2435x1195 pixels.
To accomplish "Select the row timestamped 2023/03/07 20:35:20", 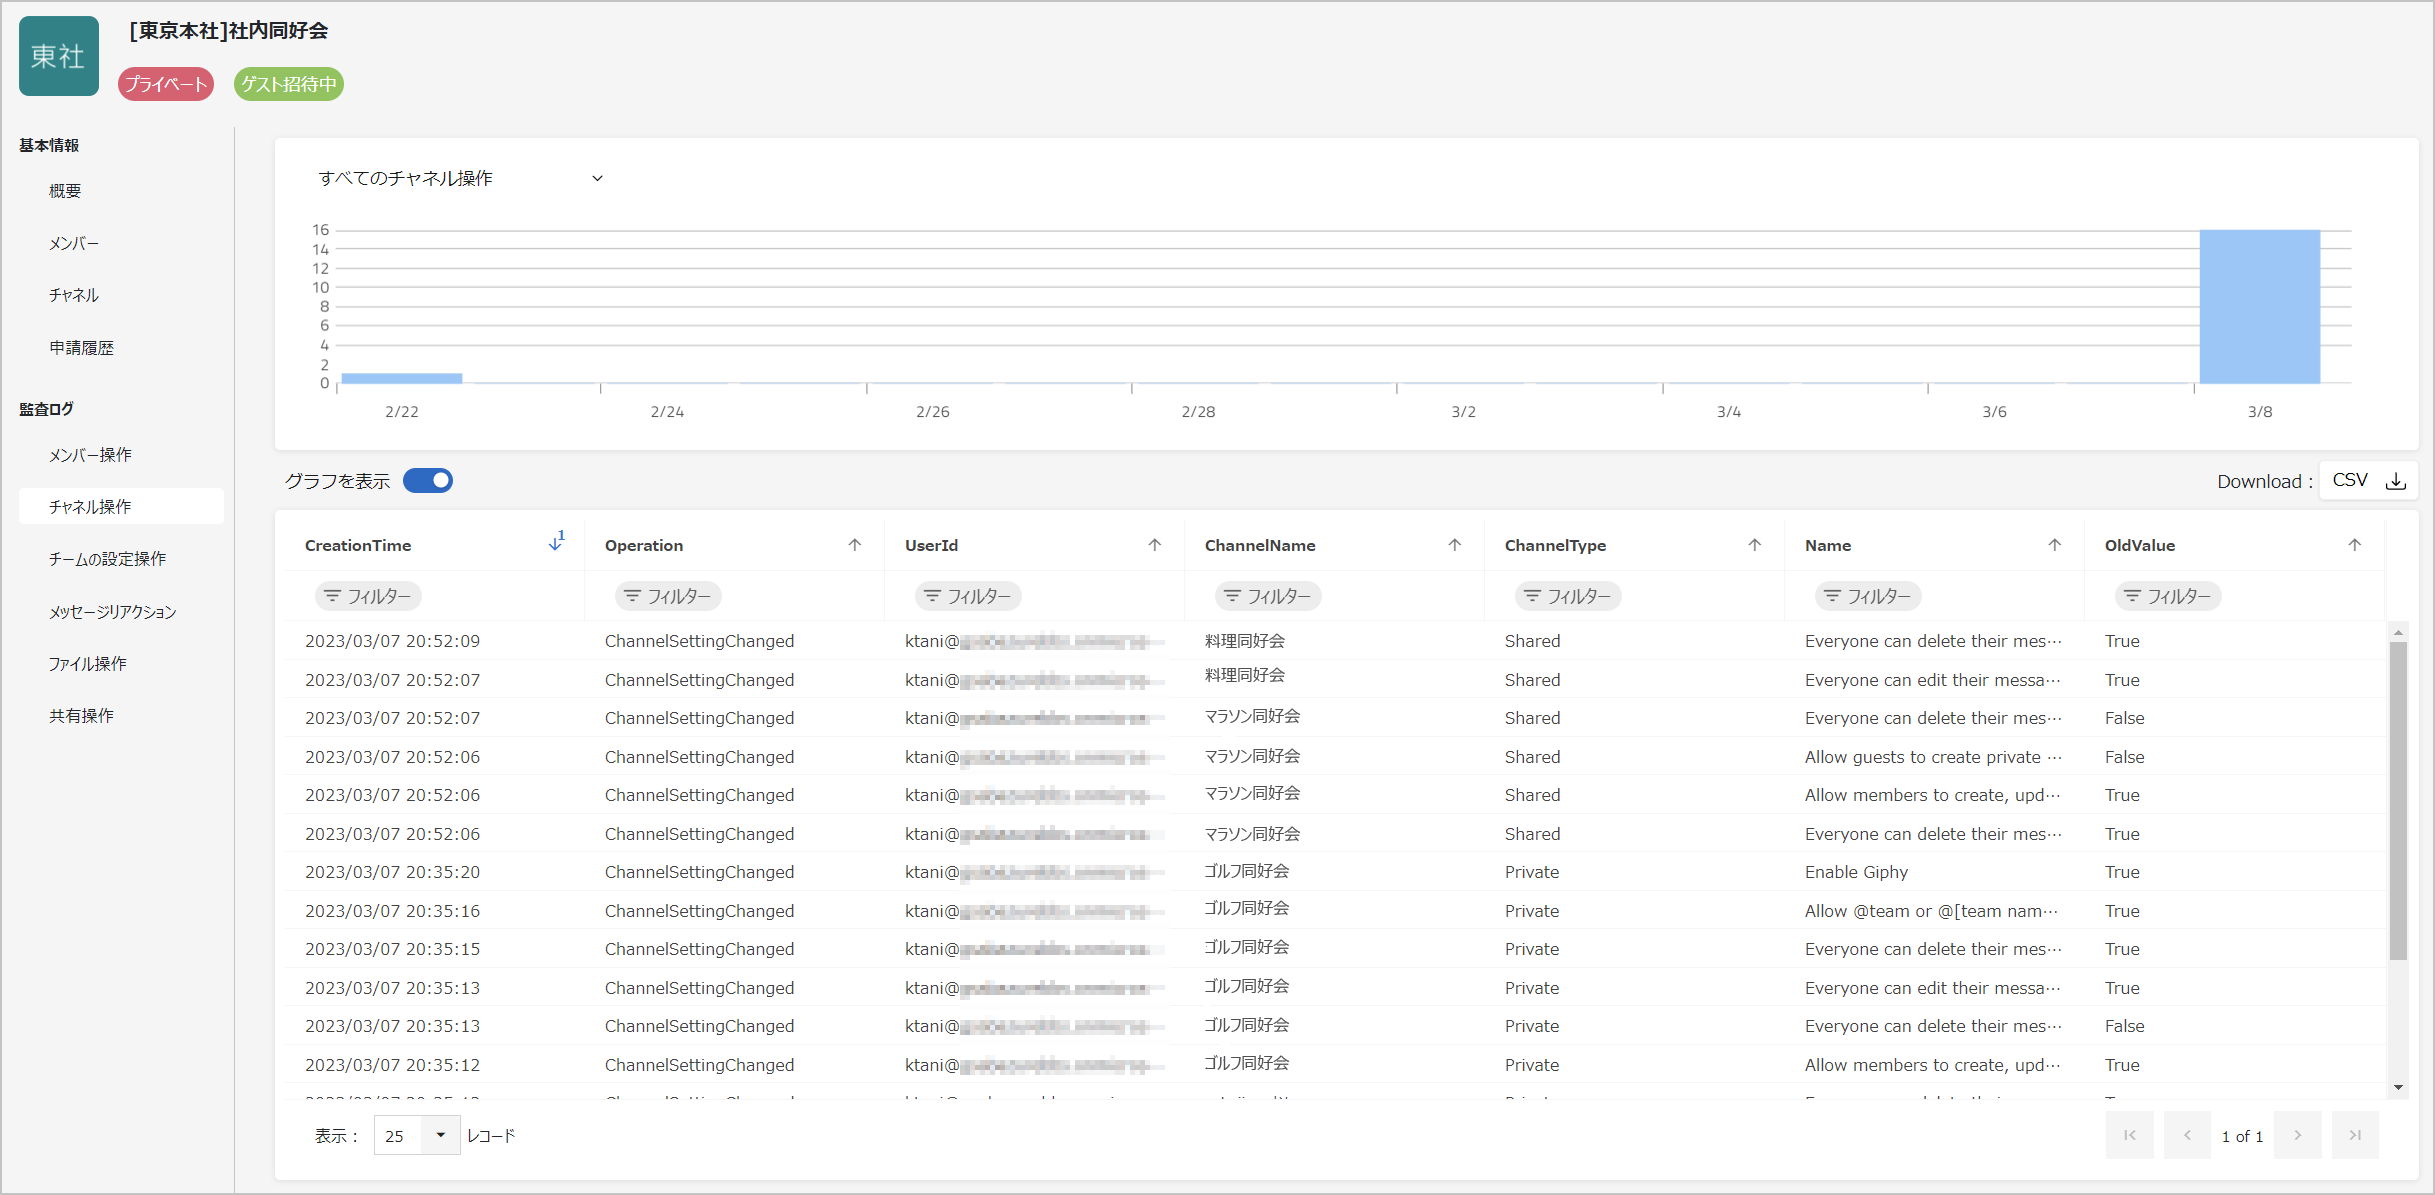I will [x=1335, y=872].
